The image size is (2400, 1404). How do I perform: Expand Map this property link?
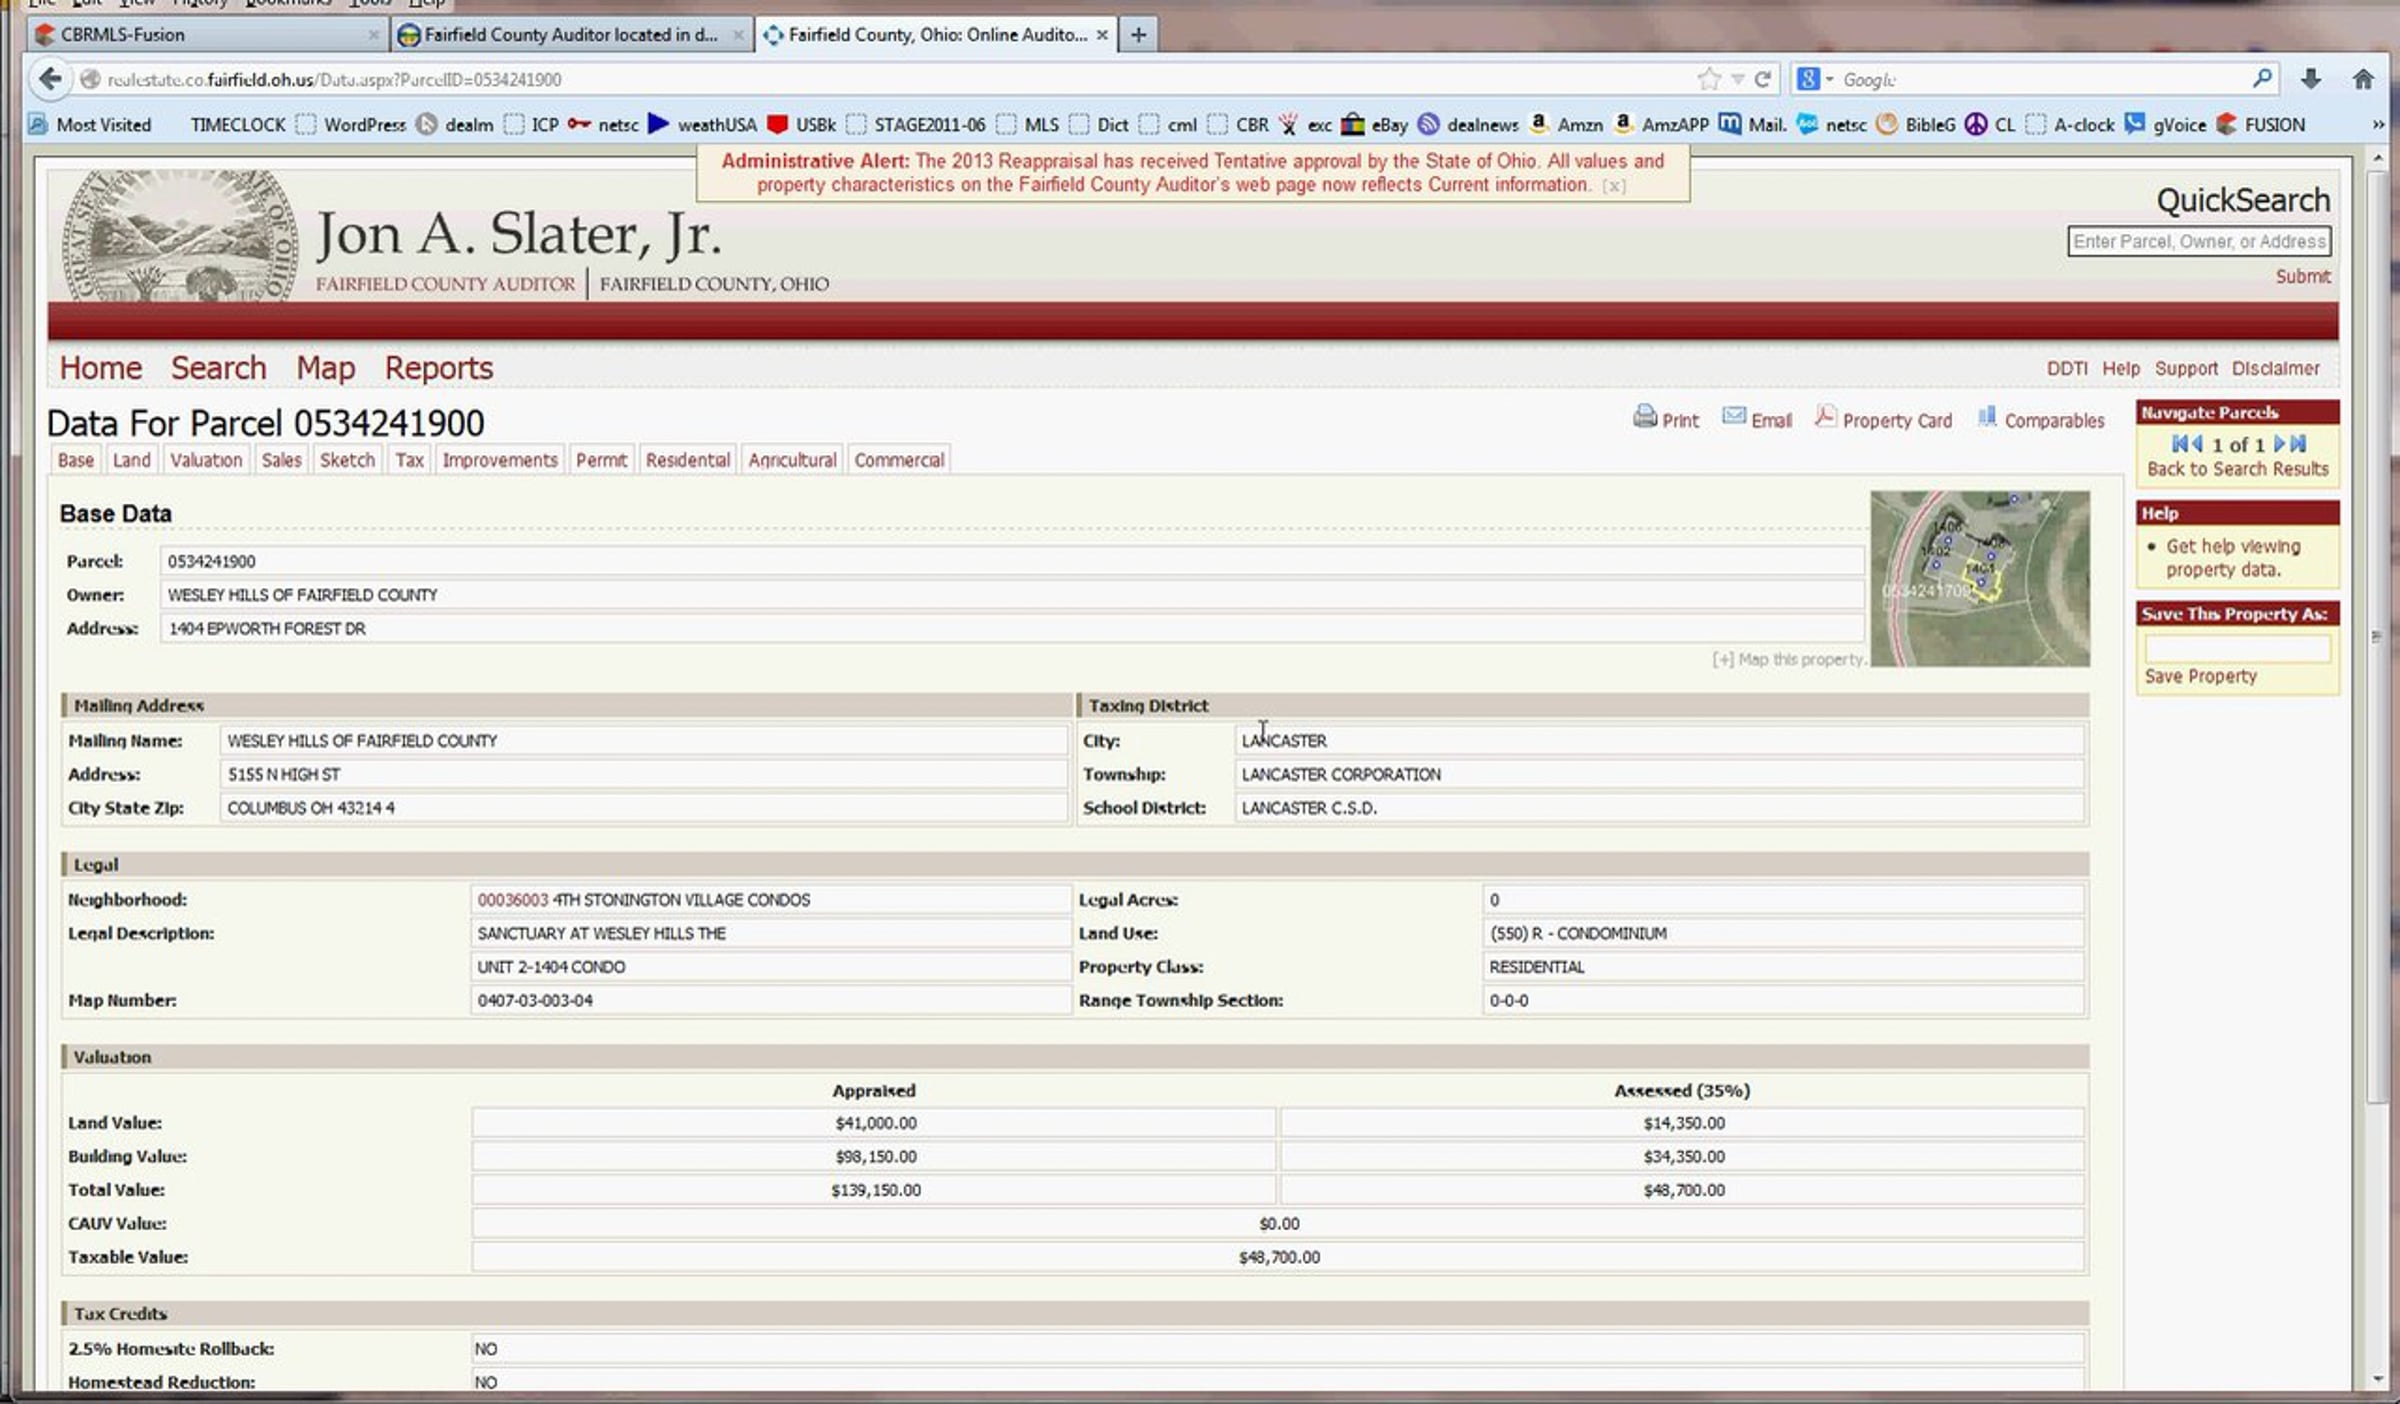pyautogui.click(x=1788, y=660)
